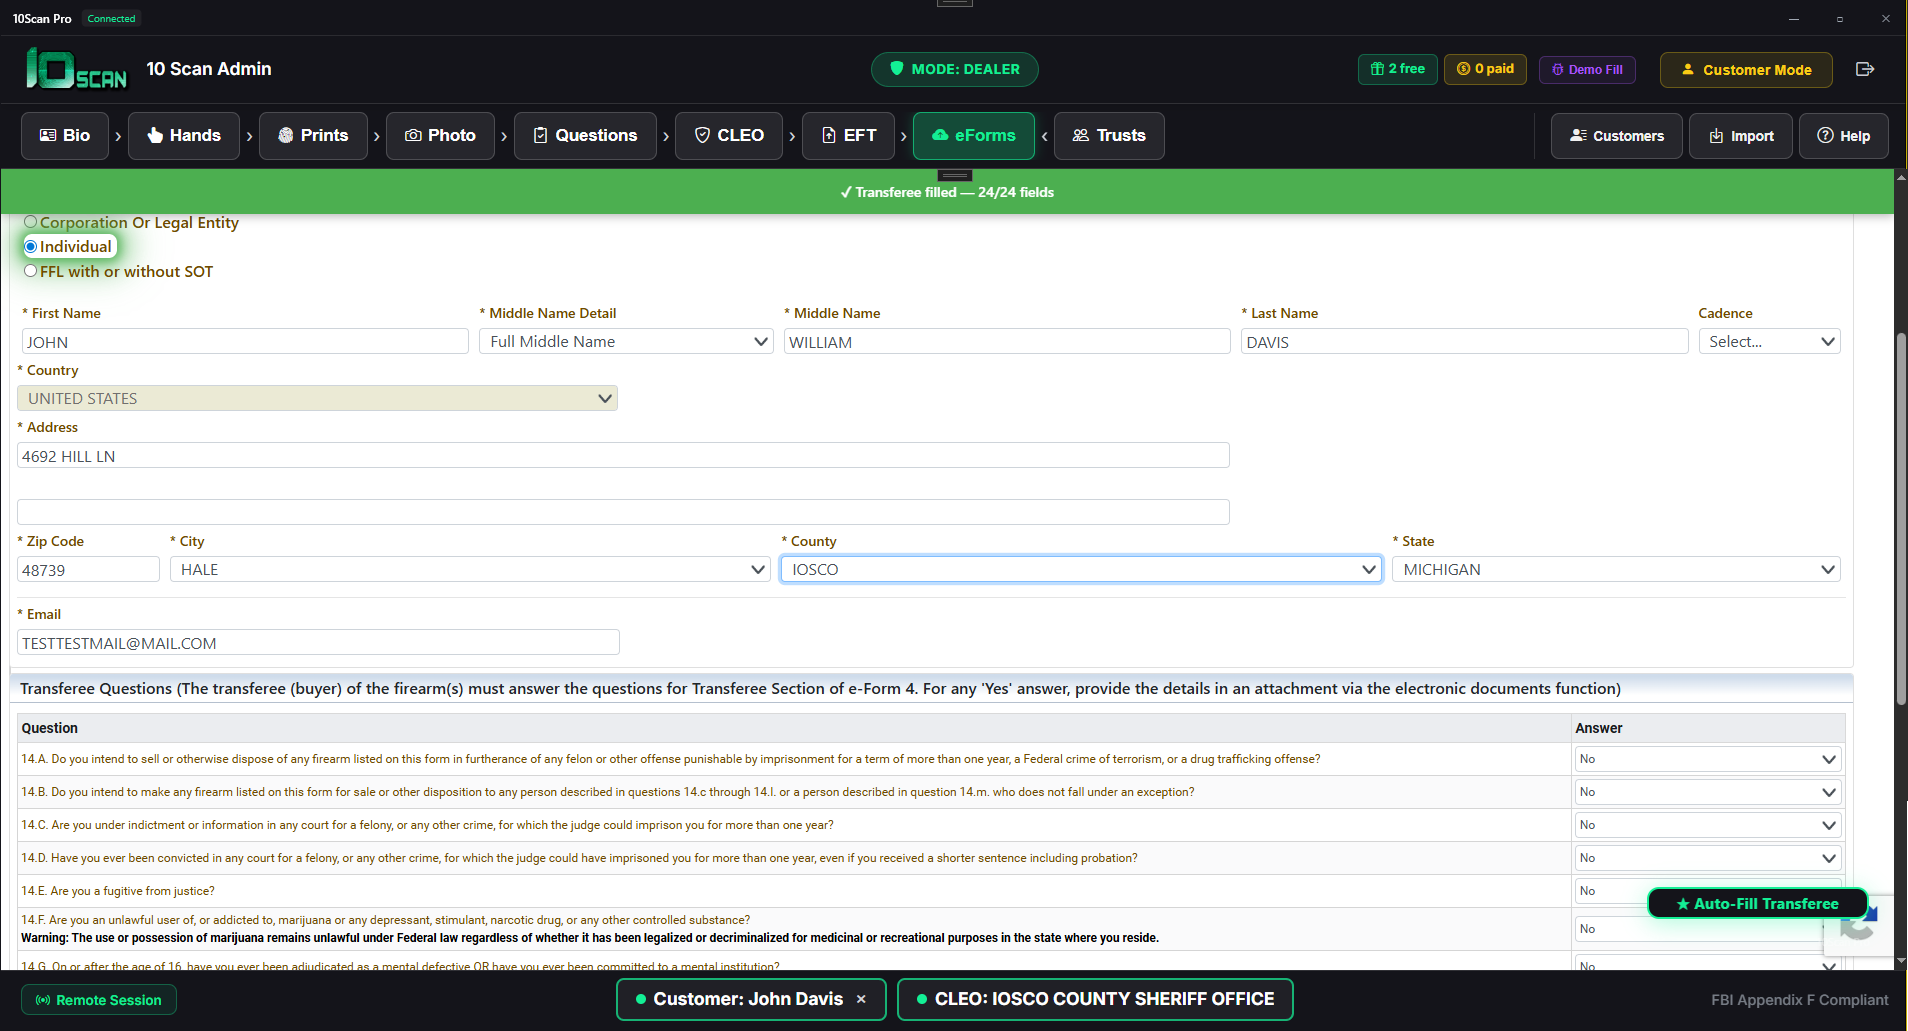
Task: Open the Country dropdown
Action: (317, 398)
